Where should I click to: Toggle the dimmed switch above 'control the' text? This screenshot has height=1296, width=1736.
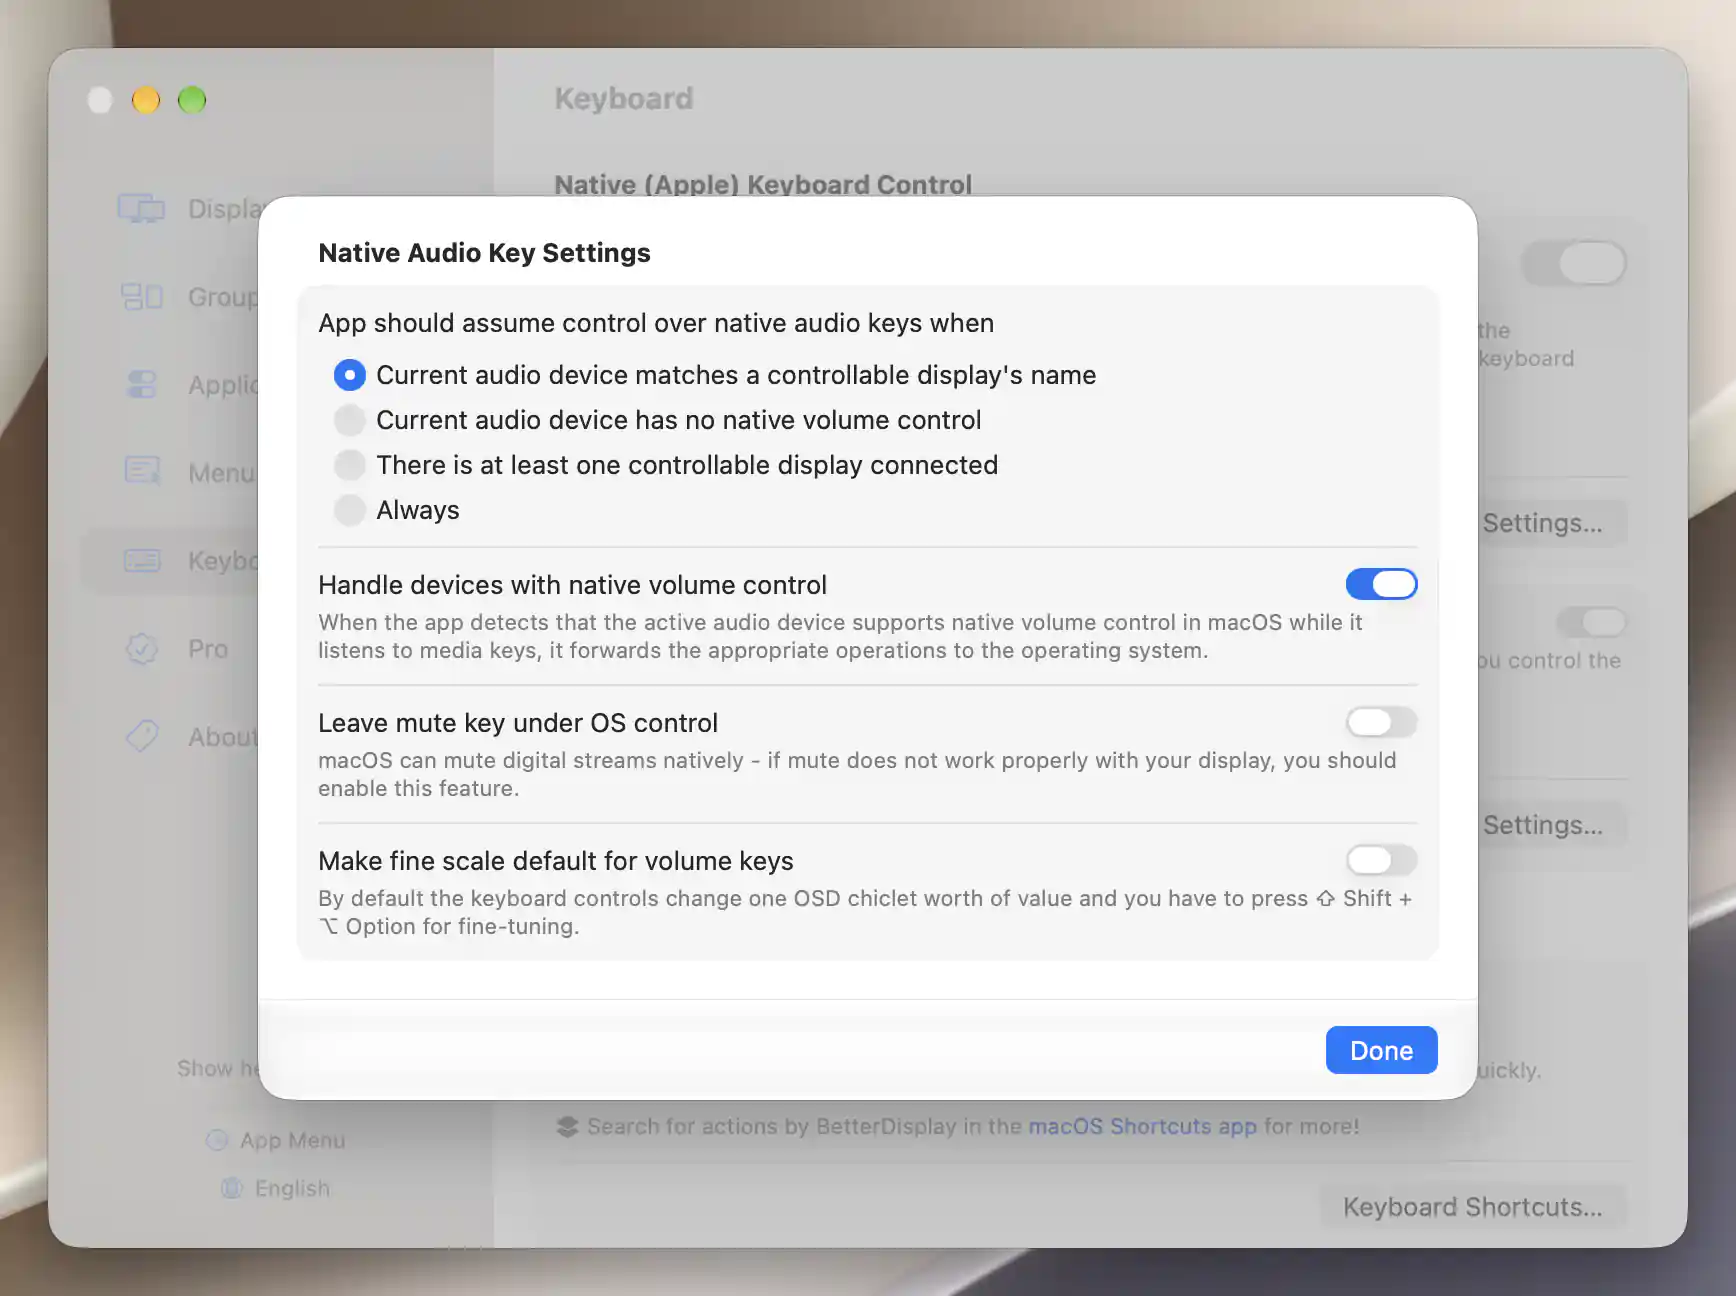tap(1591, 622)
